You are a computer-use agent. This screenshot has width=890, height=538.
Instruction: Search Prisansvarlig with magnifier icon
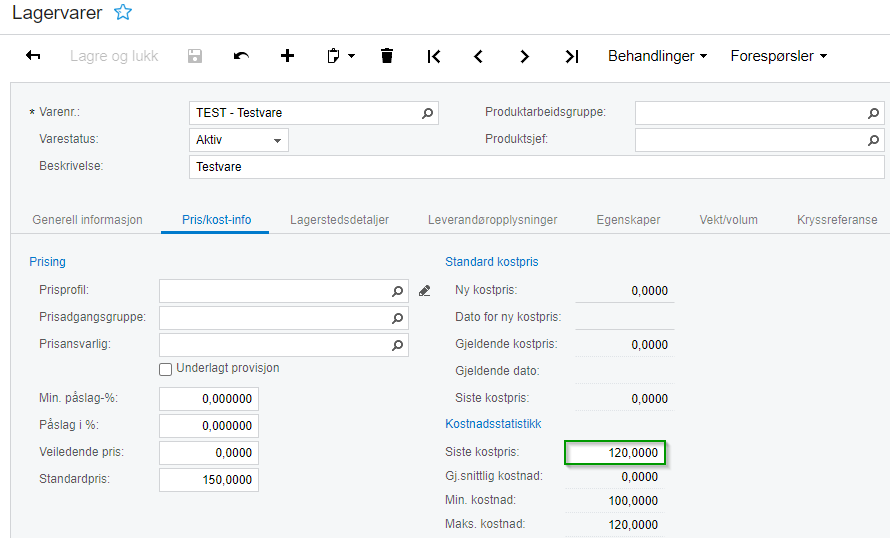pyautogui.click(x=397, y=345)
